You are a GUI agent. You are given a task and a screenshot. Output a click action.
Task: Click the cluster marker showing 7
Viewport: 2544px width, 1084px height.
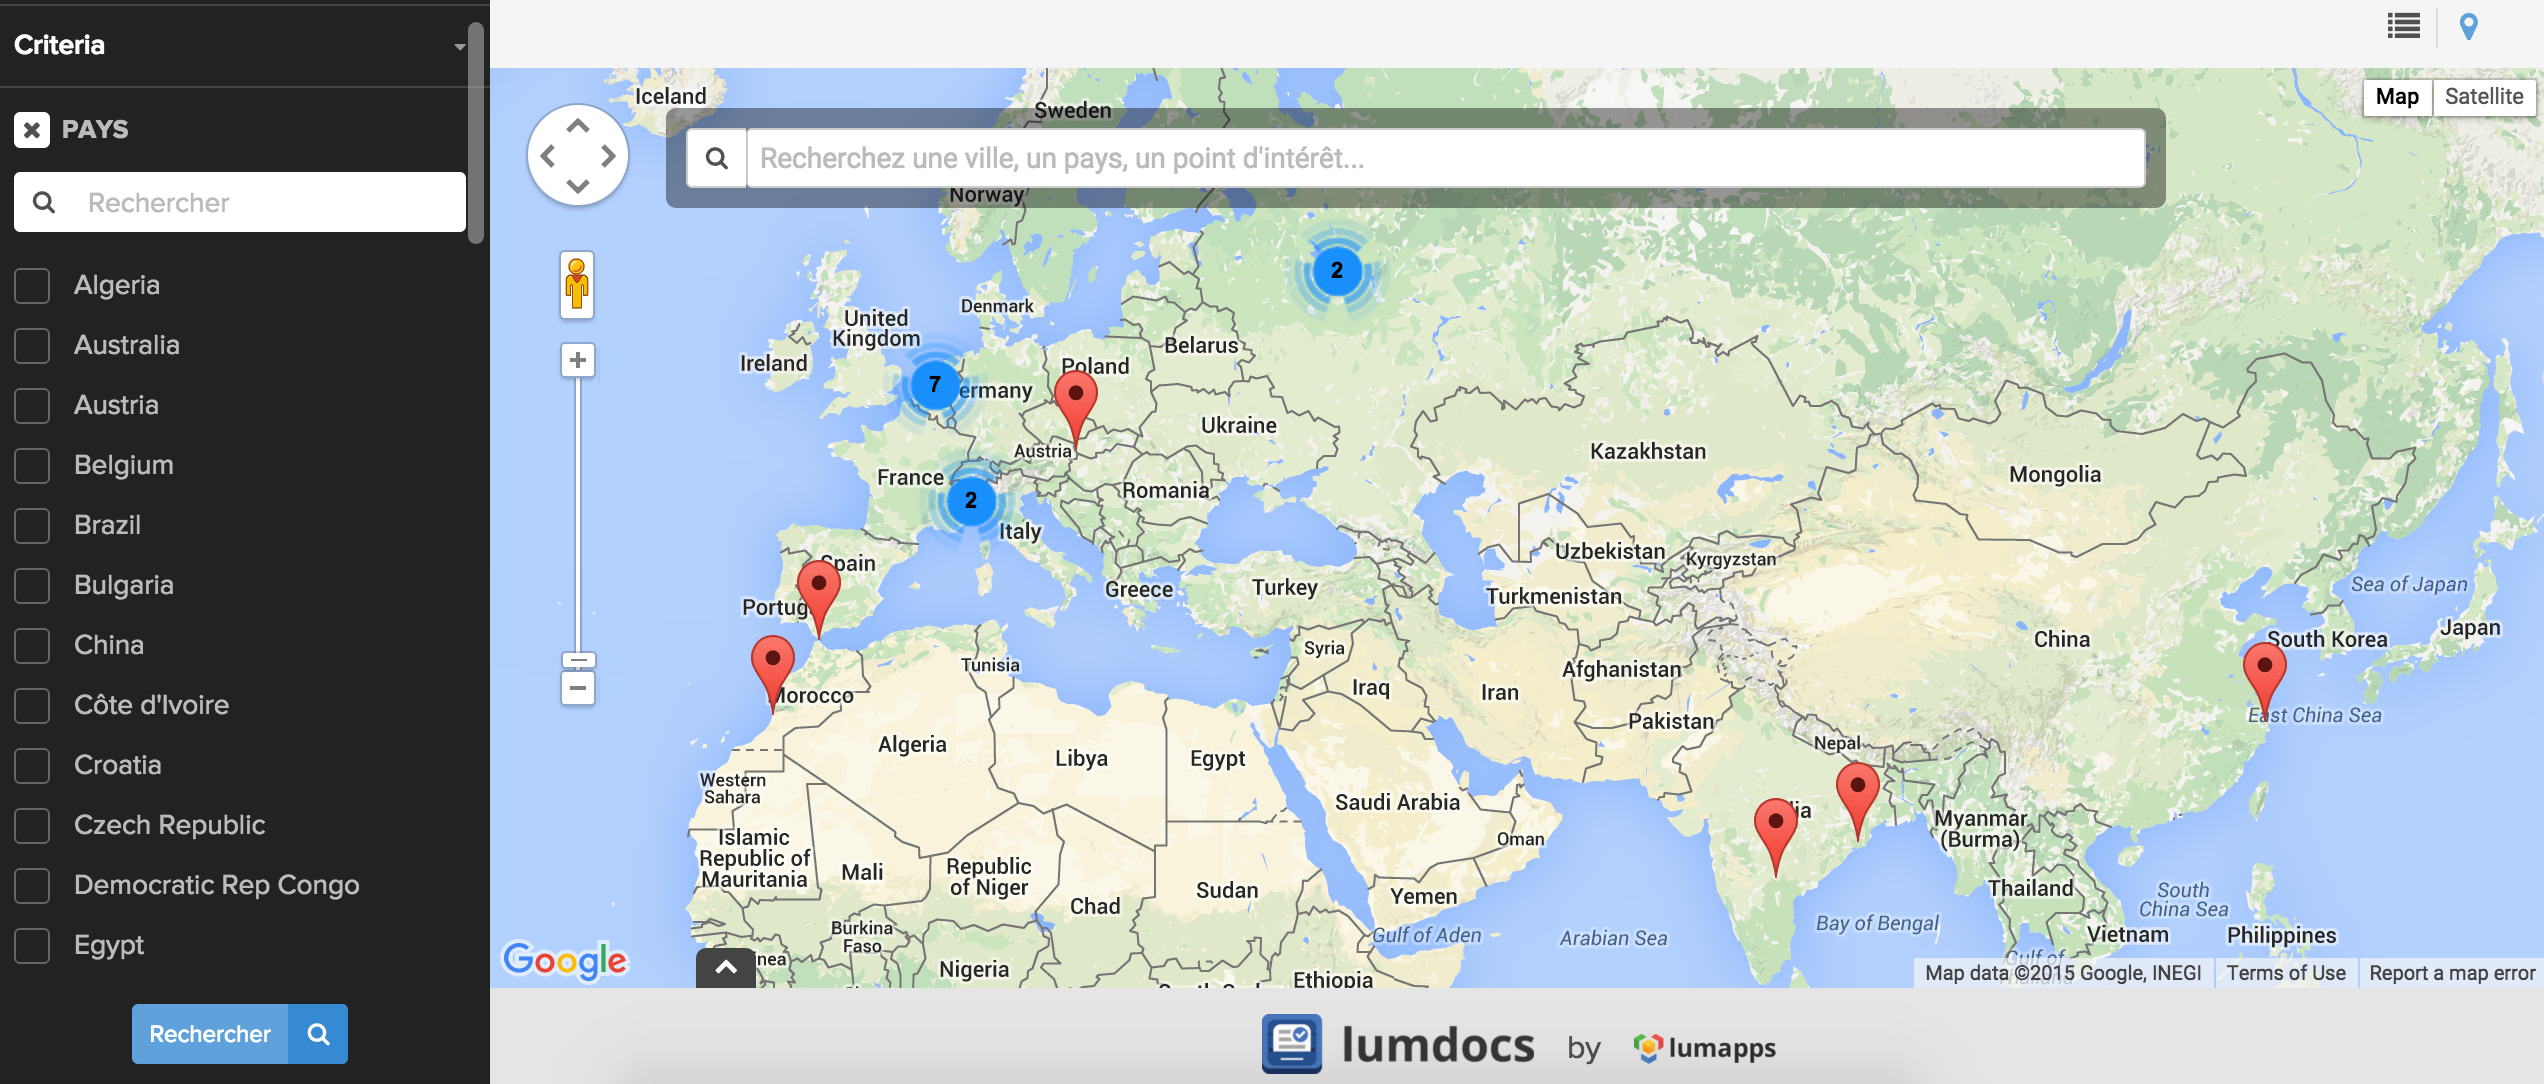(934, 384)
